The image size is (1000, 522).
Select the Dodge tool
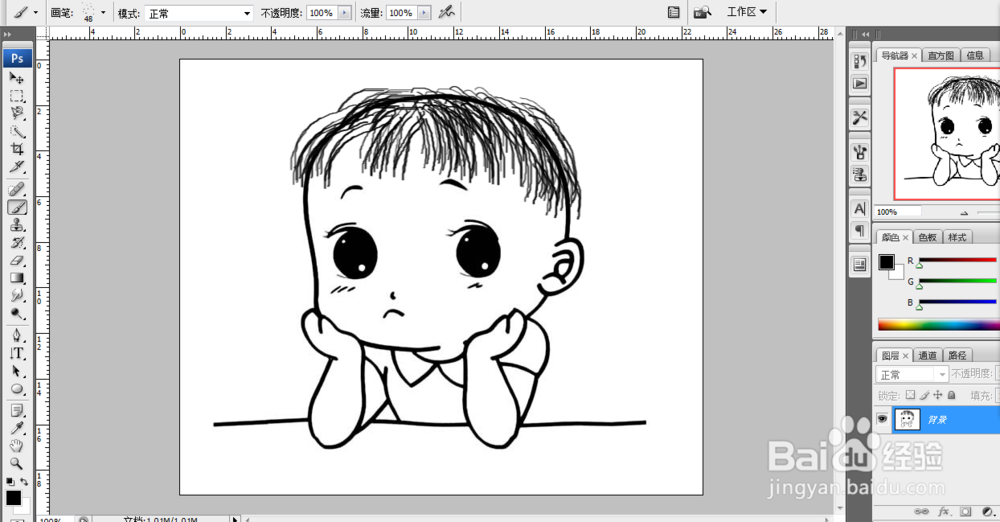(x=17, y=313)
